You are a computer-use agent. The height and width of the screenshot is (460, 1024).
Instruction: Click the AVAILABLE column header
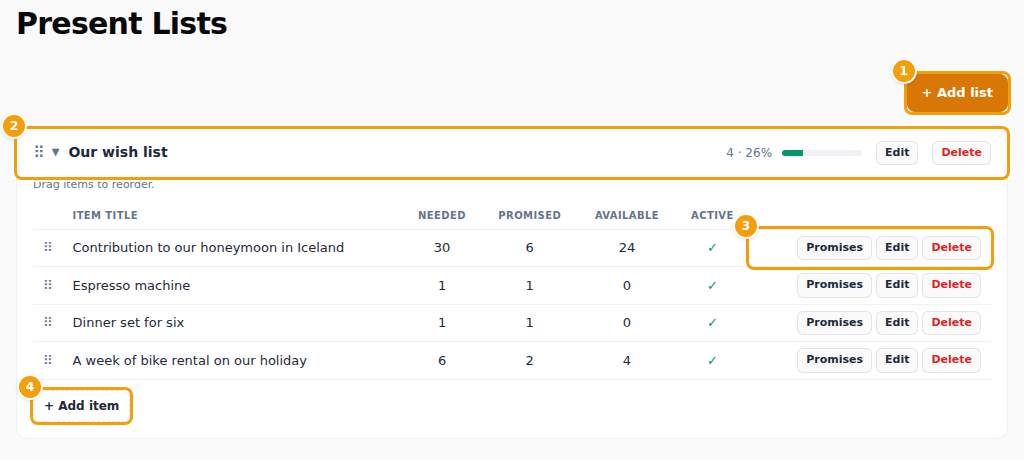tap(627, 216)
